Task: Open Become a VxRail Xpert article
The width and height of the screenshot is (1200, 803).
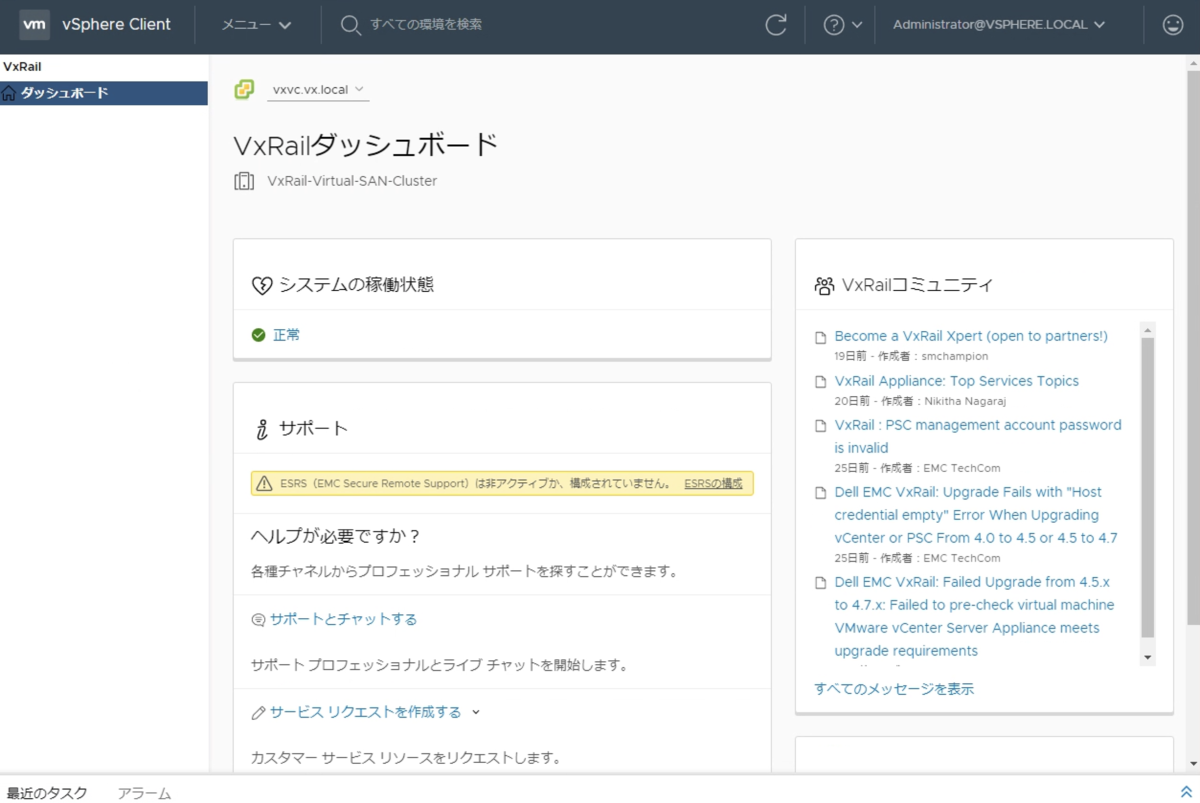Action: coord(971,336)
